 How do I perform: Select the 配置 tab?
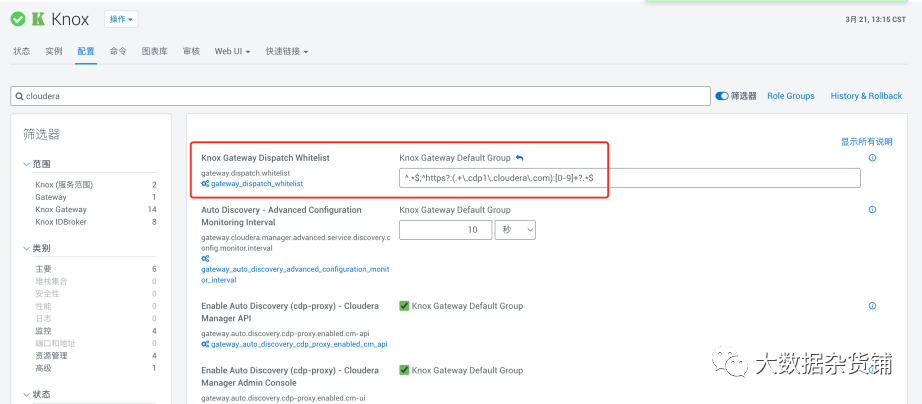pyautogui.click(x=86, y=51)
